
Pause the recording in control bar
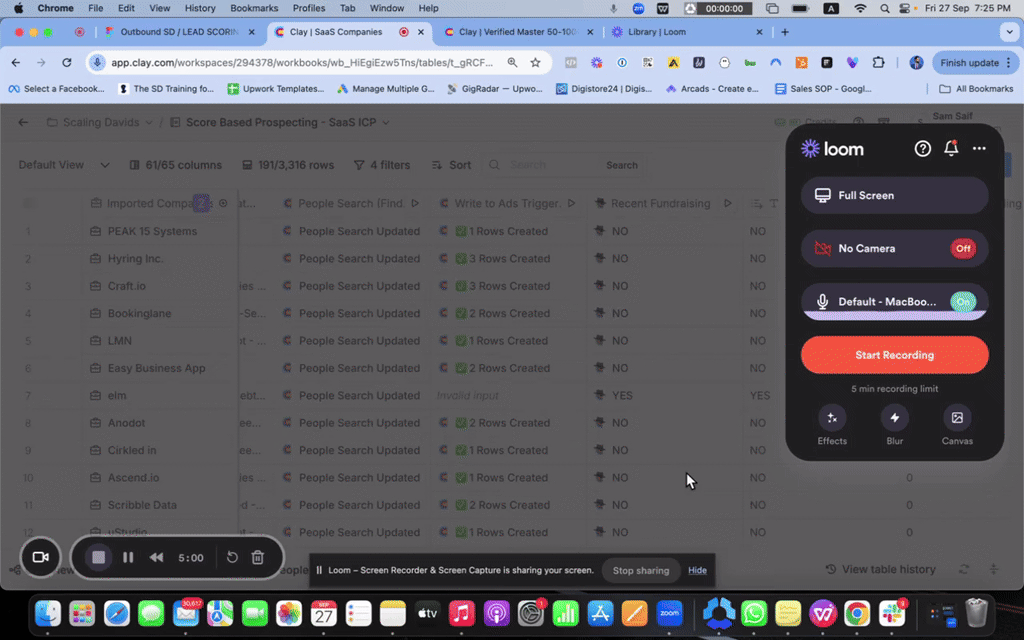[x=128, y=557]
